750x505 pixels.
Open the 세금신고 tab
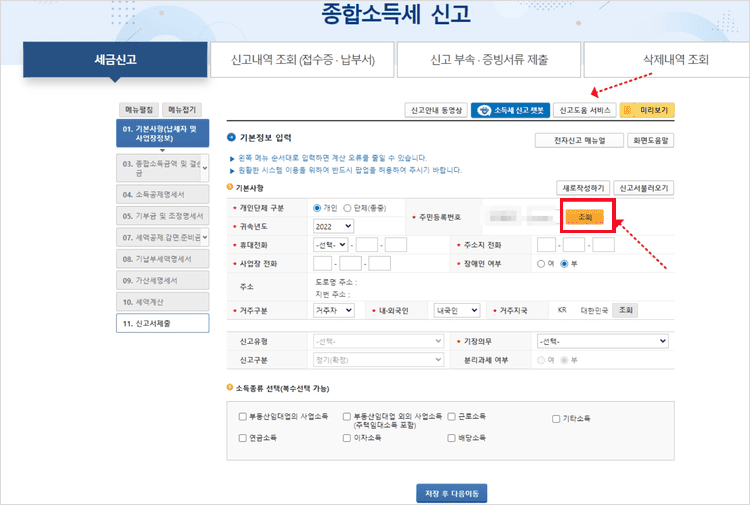pyautogui.click(x=115, y=59)
